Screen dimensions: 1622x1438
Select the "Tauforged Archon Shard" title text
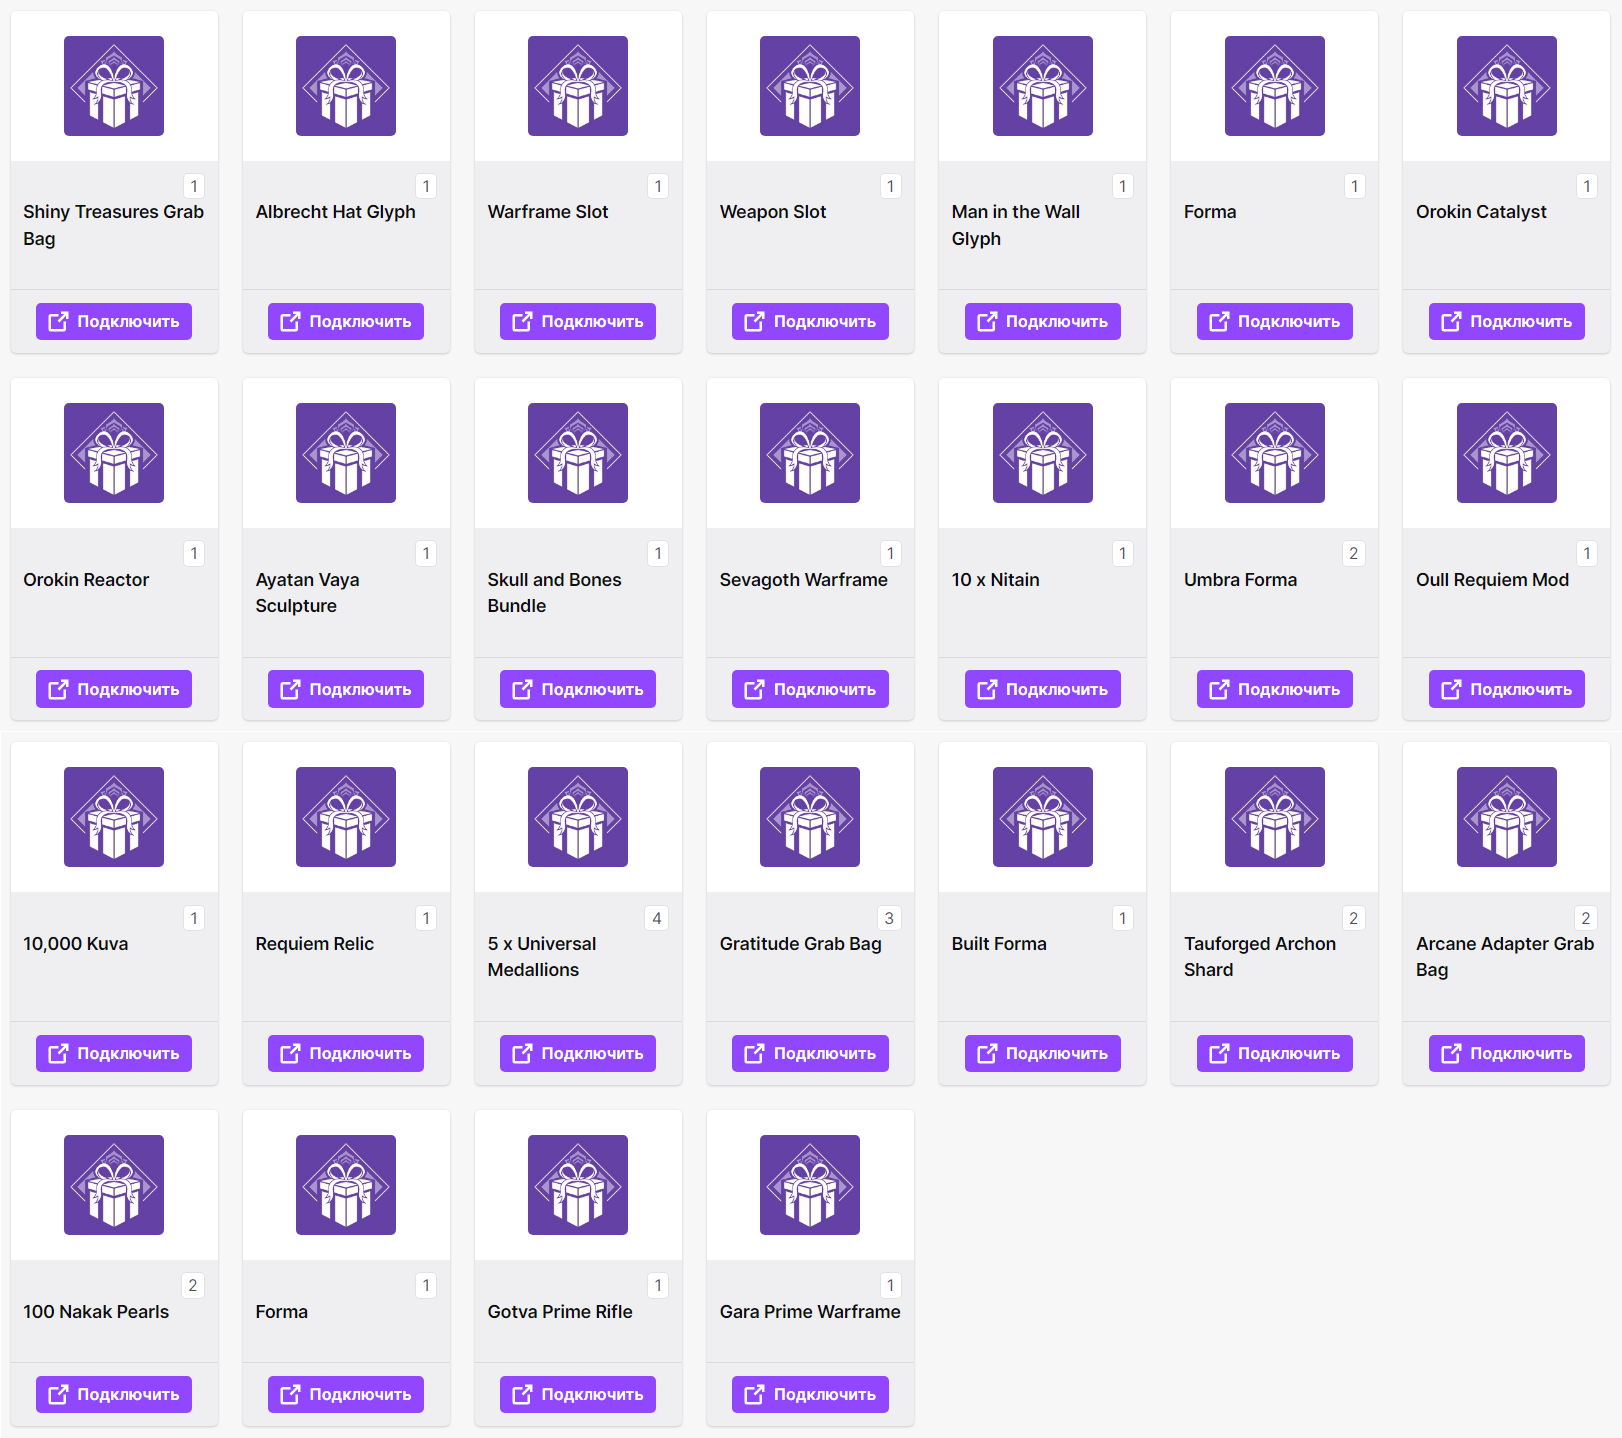(x=1260, y=957)
